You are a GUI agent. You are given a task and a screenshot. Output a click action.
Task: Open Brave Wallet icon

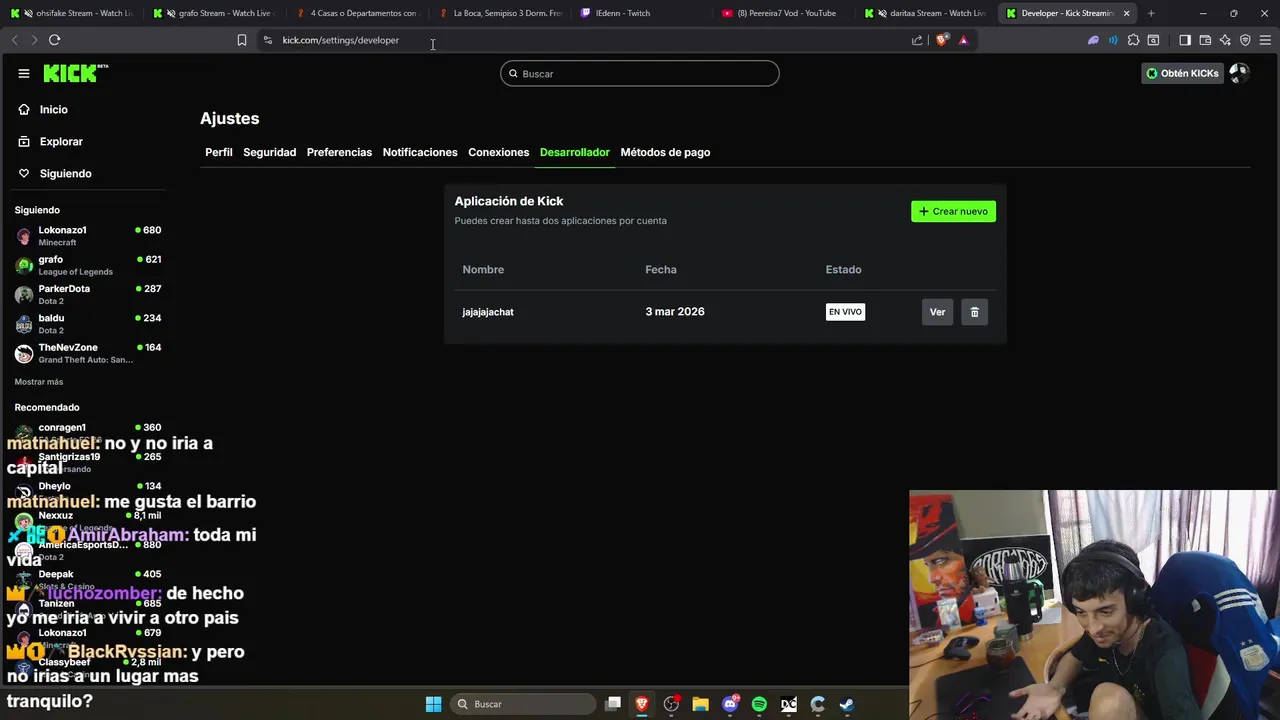point(1205,40)
